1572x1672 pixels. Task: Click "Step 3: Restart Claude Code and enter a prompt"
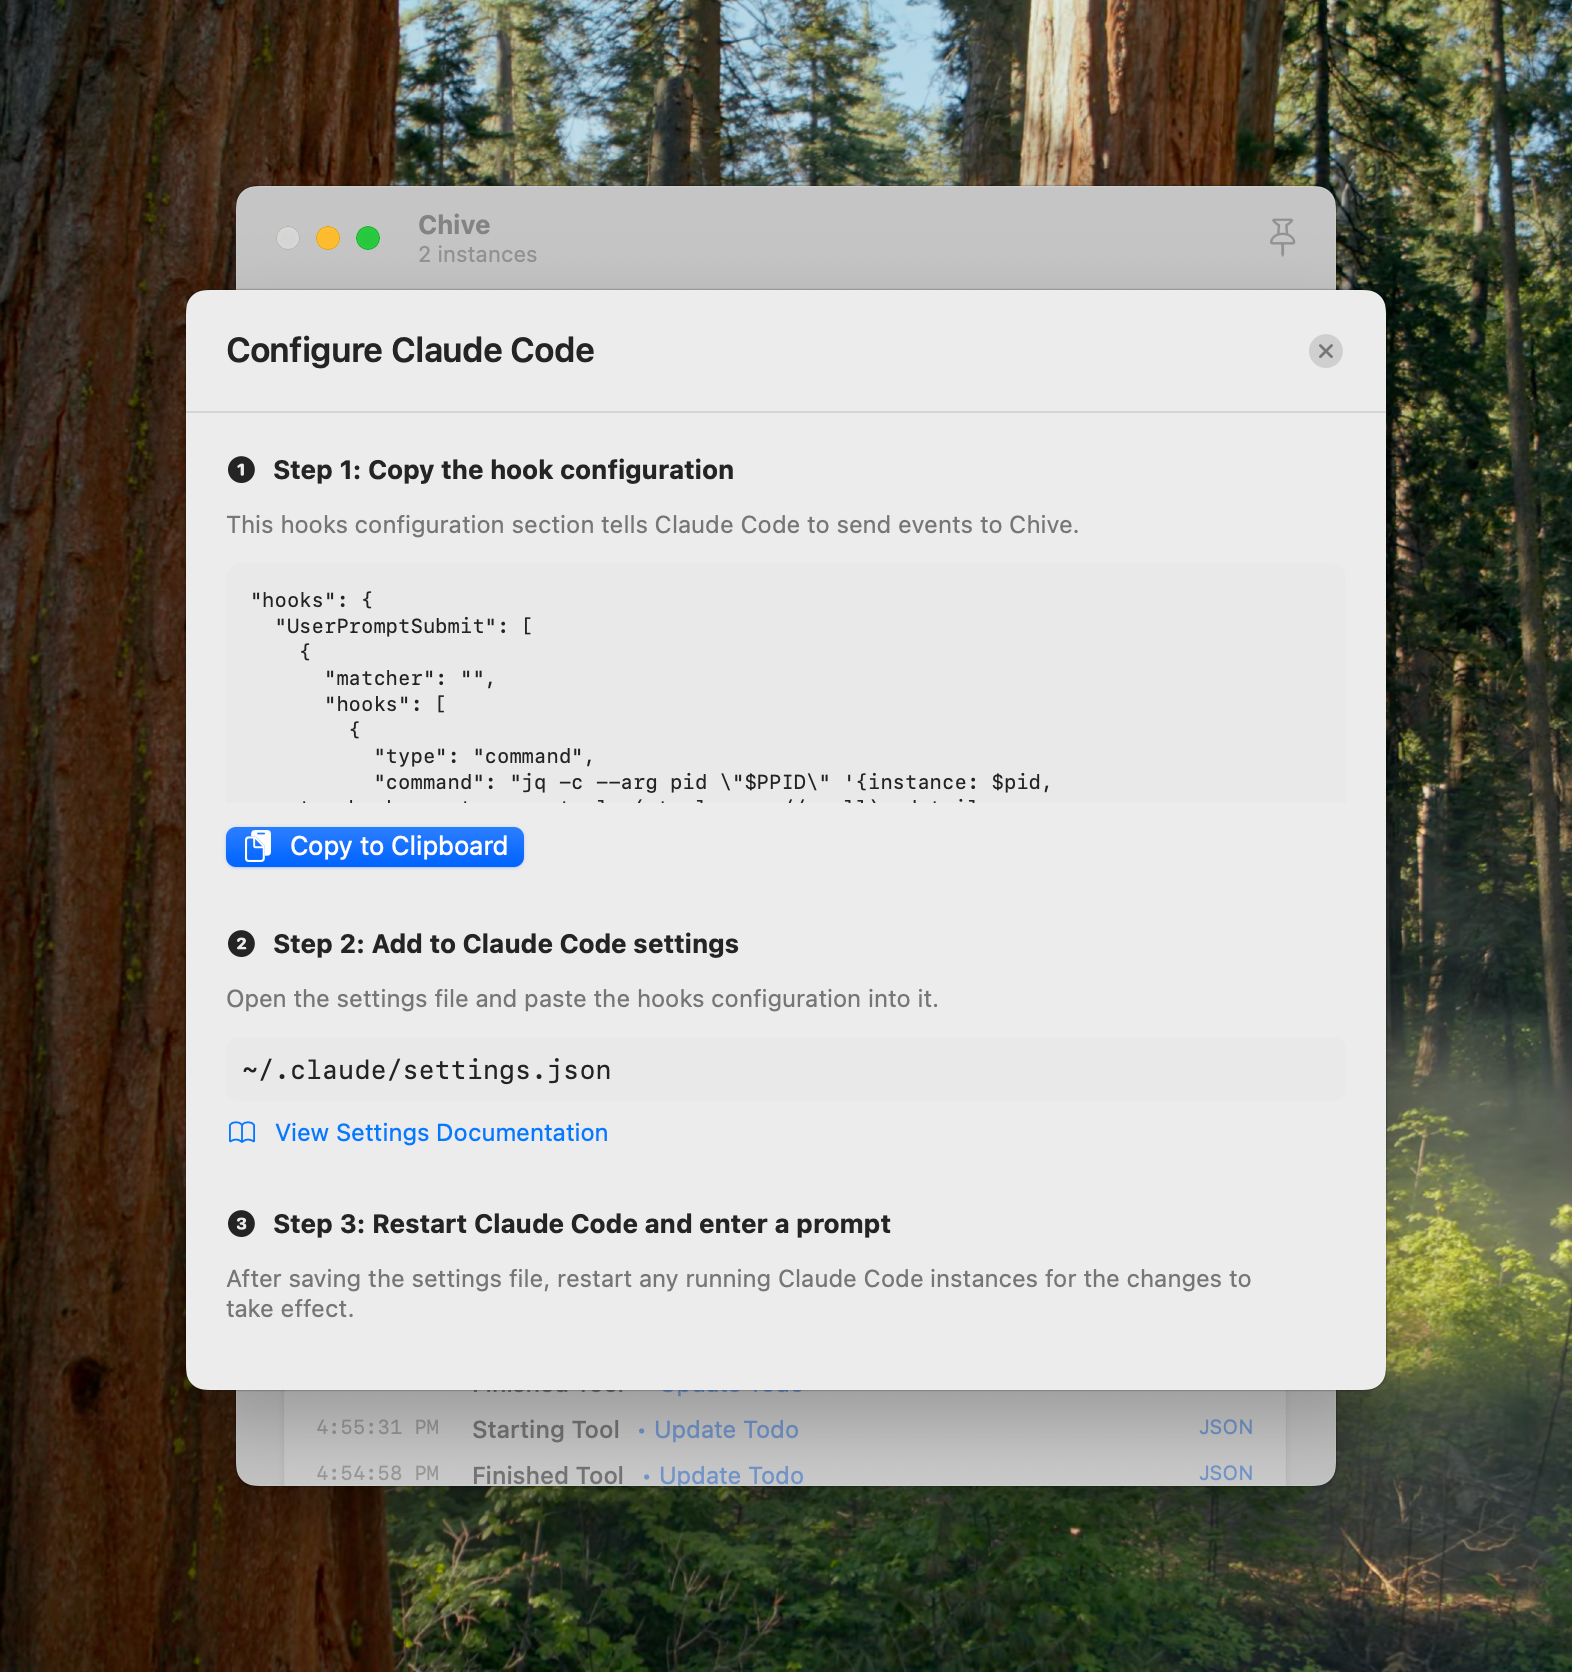click(x=582, y=1224)
